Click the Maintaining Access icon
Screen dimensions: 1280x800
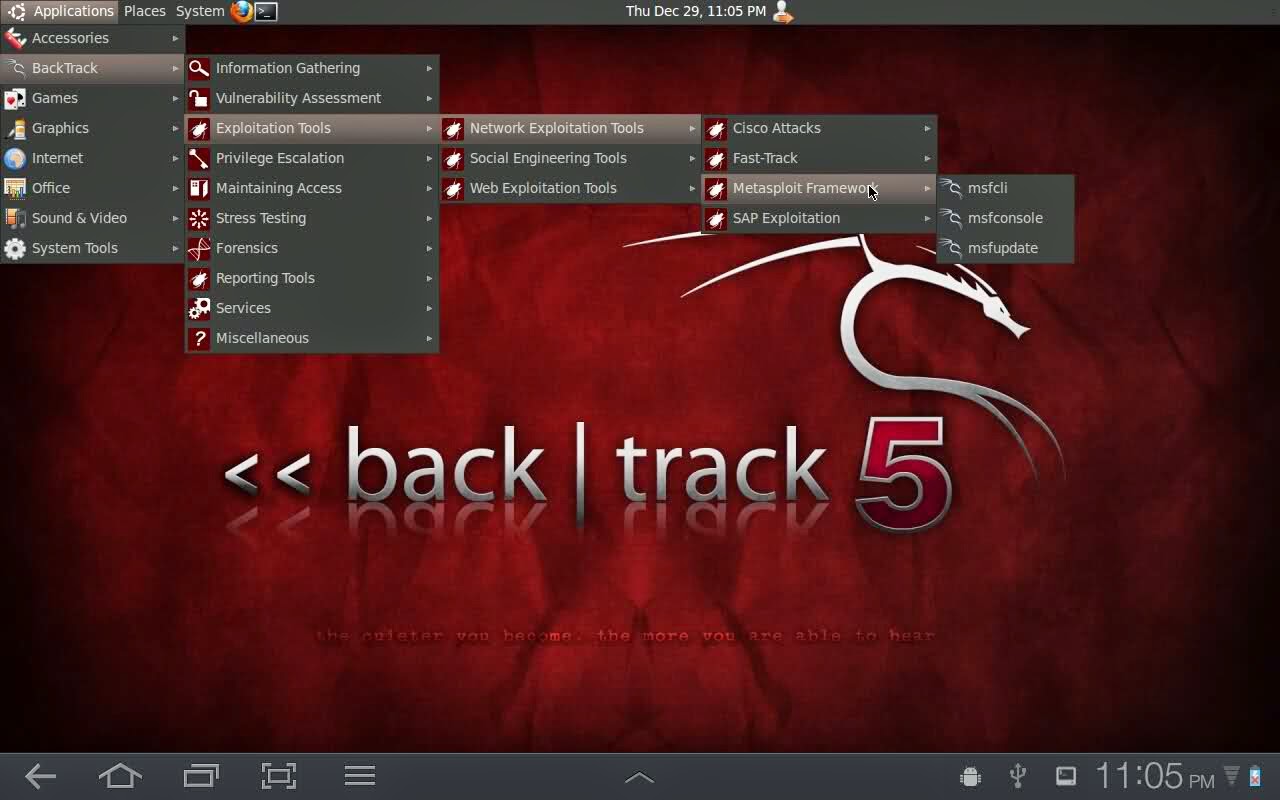(199, 188)
